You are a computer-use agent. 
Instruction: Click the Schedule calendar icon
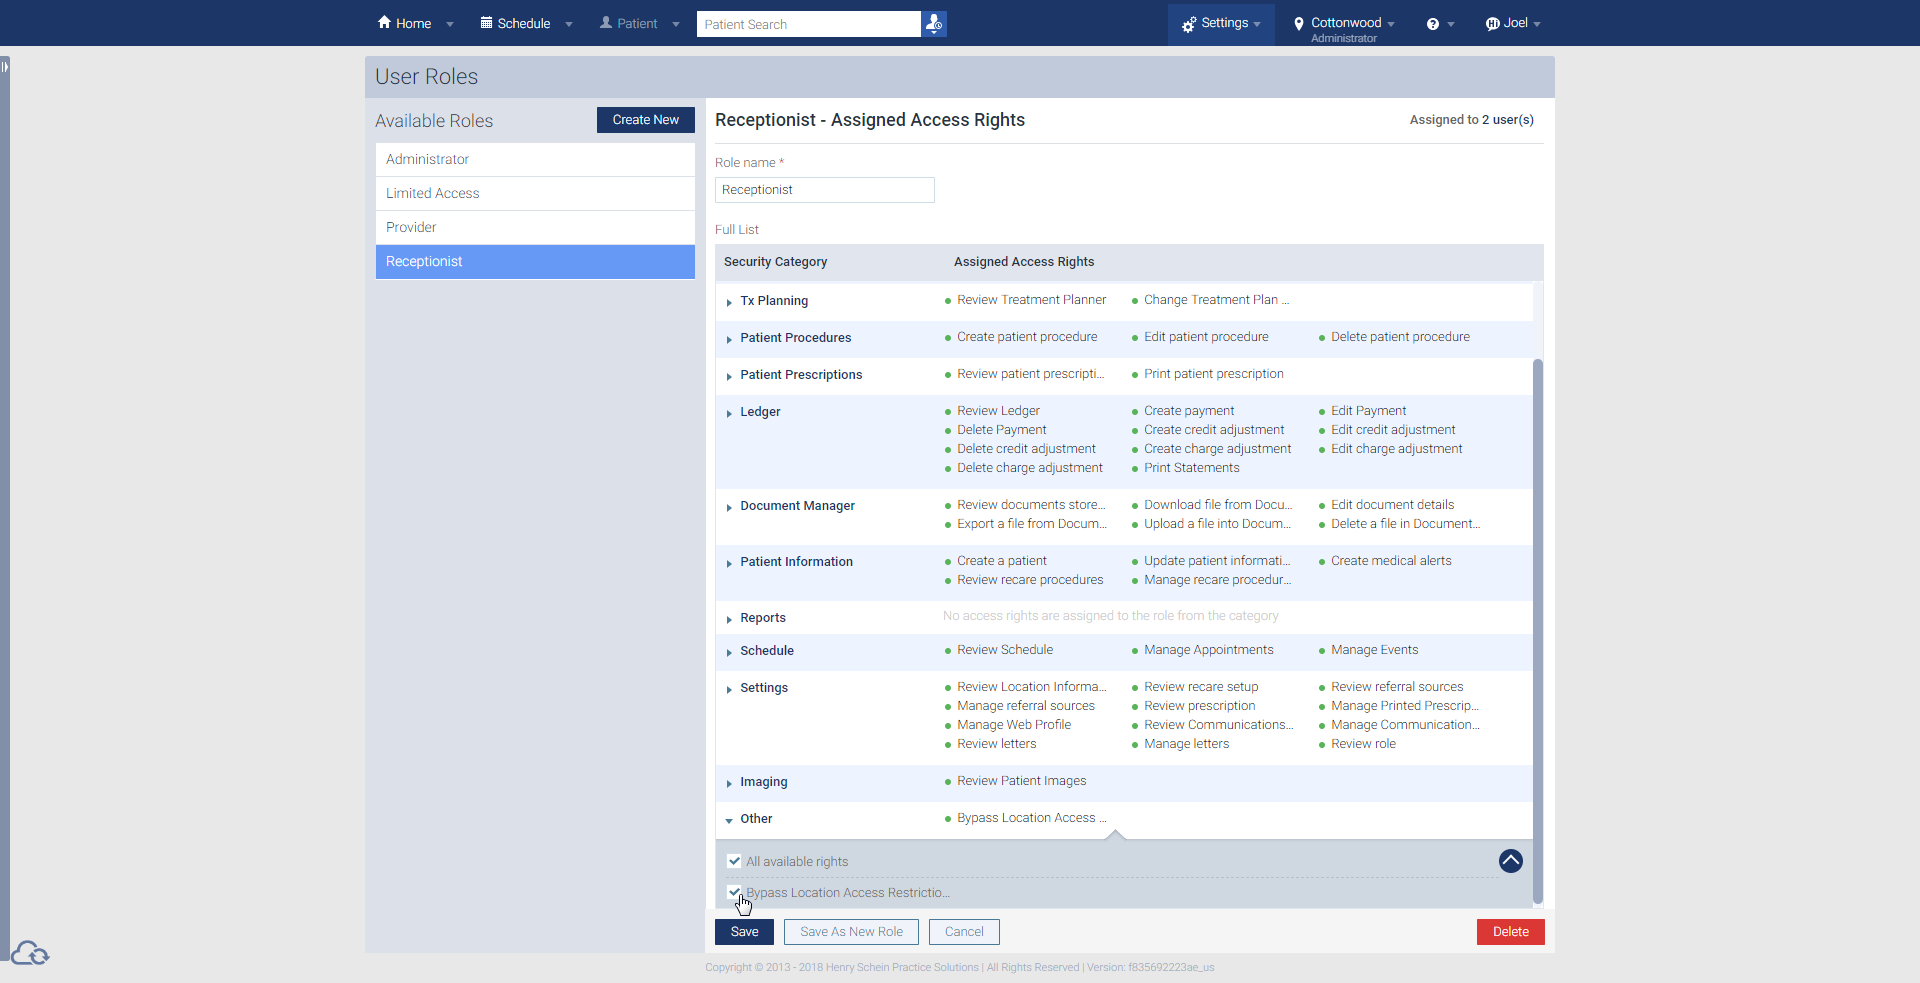pos(485,22)
